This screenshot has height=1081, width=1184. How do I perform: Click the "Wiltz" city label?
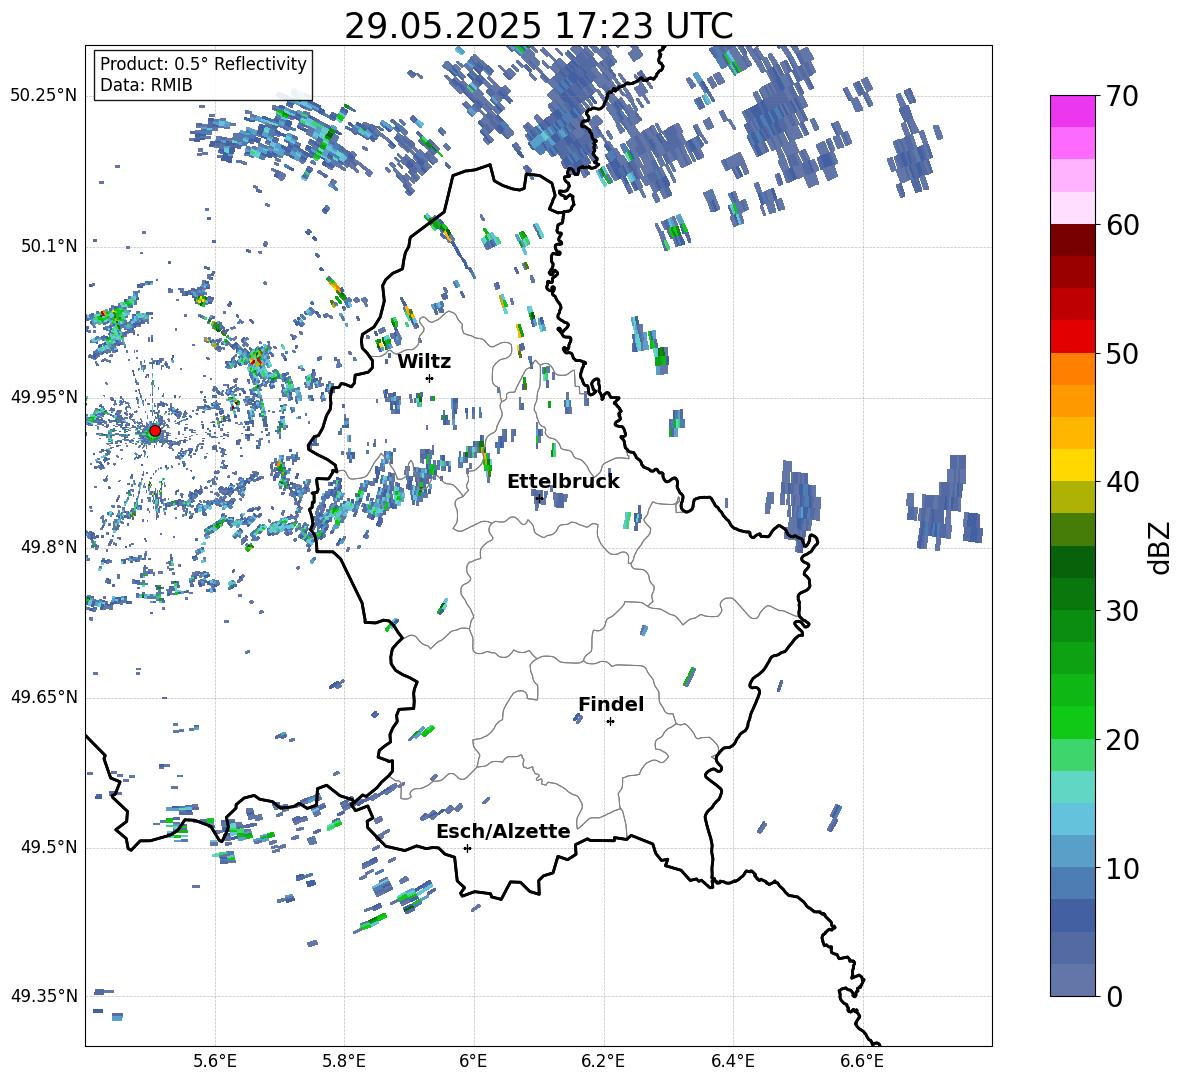[424, 362]
